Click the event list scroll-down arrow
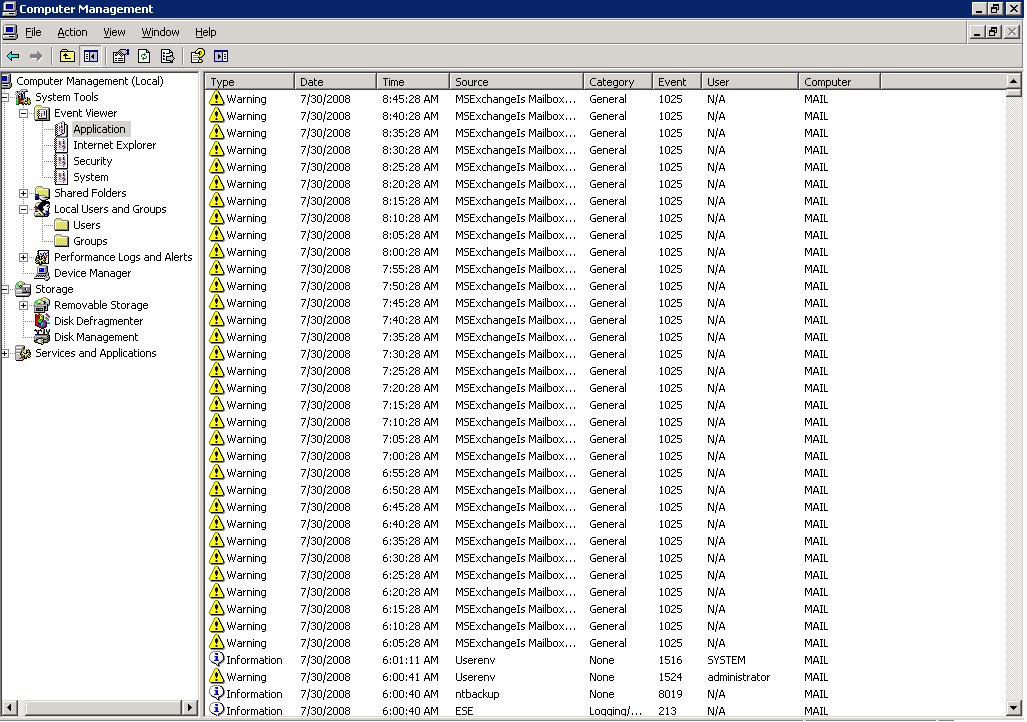This screenshot has height=722, width=1027. [x=1014, y=708]
